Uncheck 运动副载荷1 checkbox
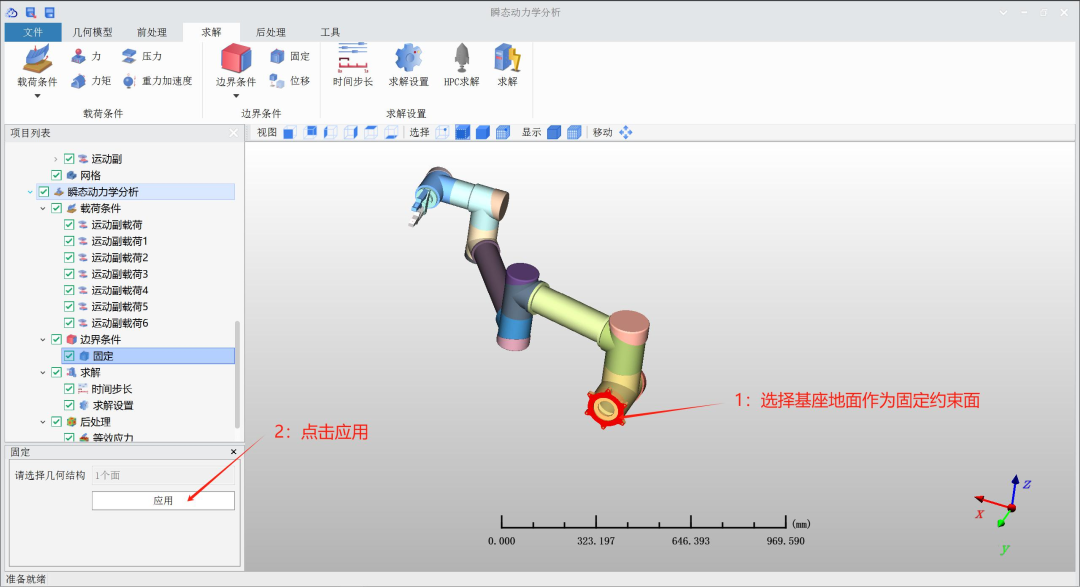Image resolution: width=1080 pixels, height=587 pixels. [x=69, y=241]
